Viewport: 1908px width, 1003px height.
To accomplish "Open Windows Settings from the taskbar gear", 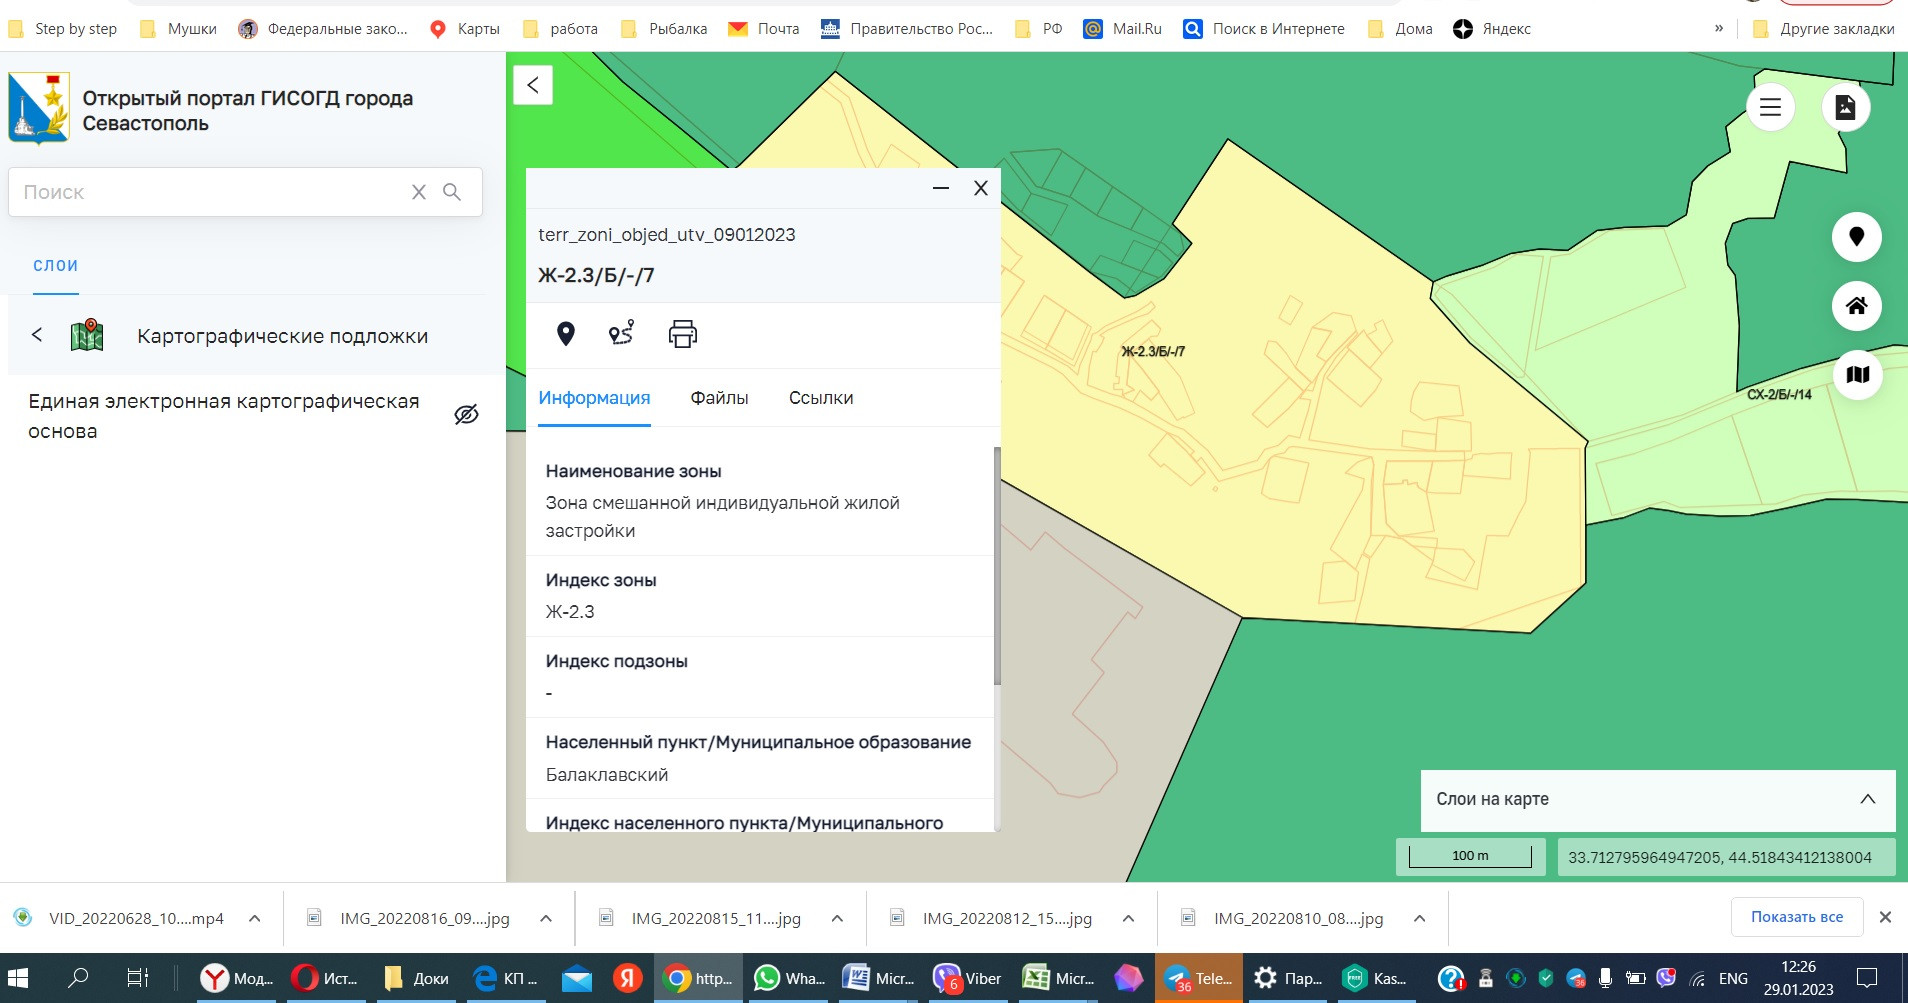I will pyautogui.click(x=1288, y=978).
